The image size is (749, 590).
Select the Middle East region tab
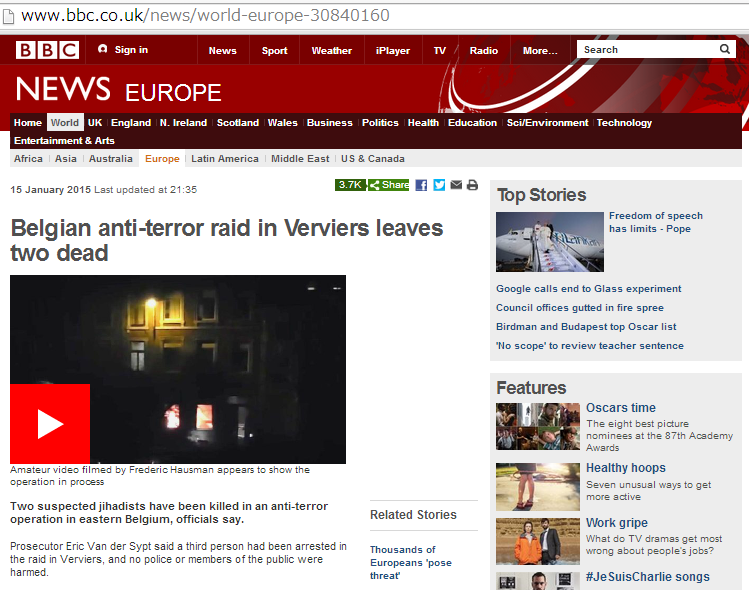[x=300, y=159]
